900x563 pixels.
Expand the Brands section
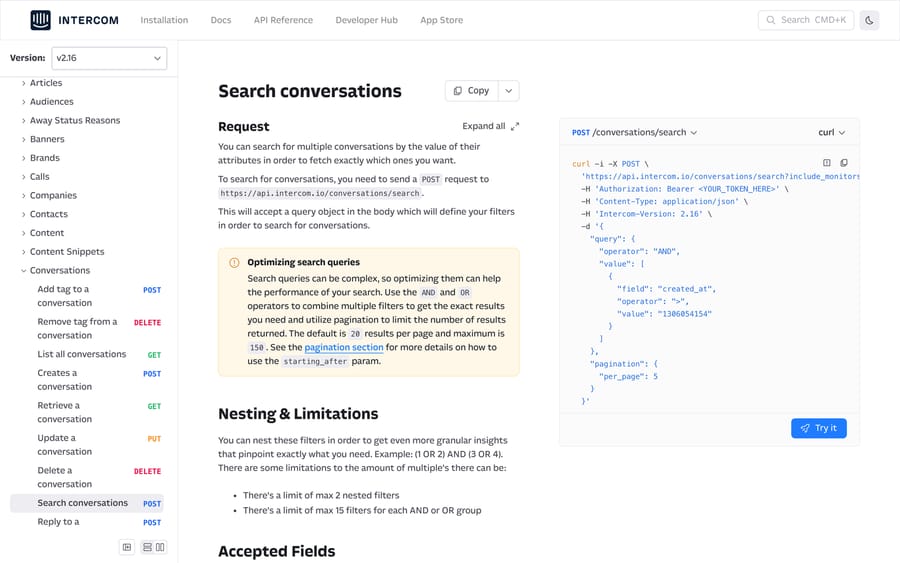click(x=40, y=158)
